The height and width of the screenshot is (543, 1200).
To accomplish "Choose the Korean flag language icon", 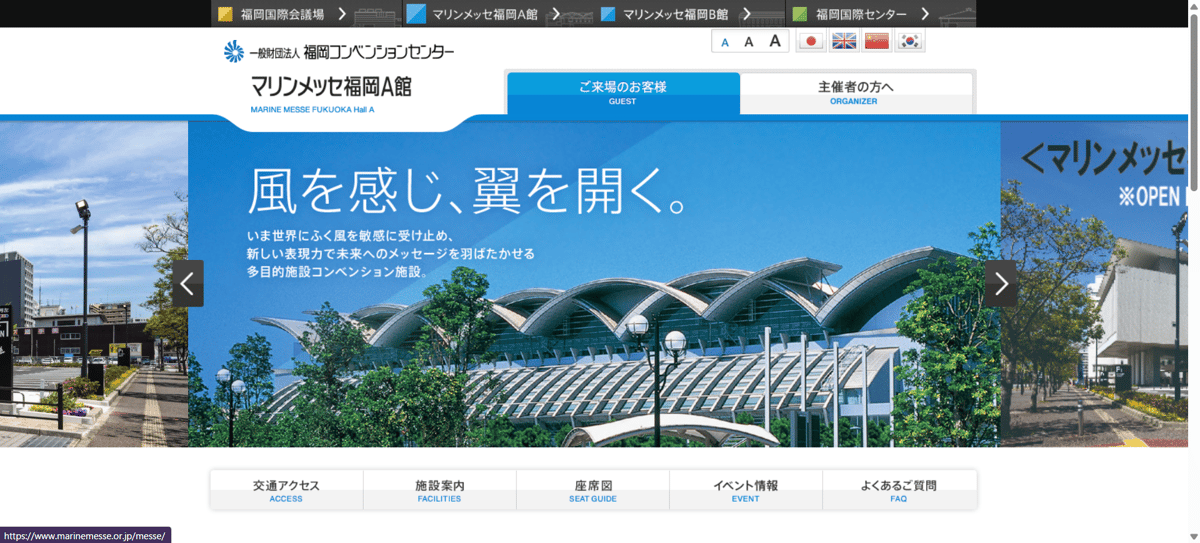I will (909, 41).
